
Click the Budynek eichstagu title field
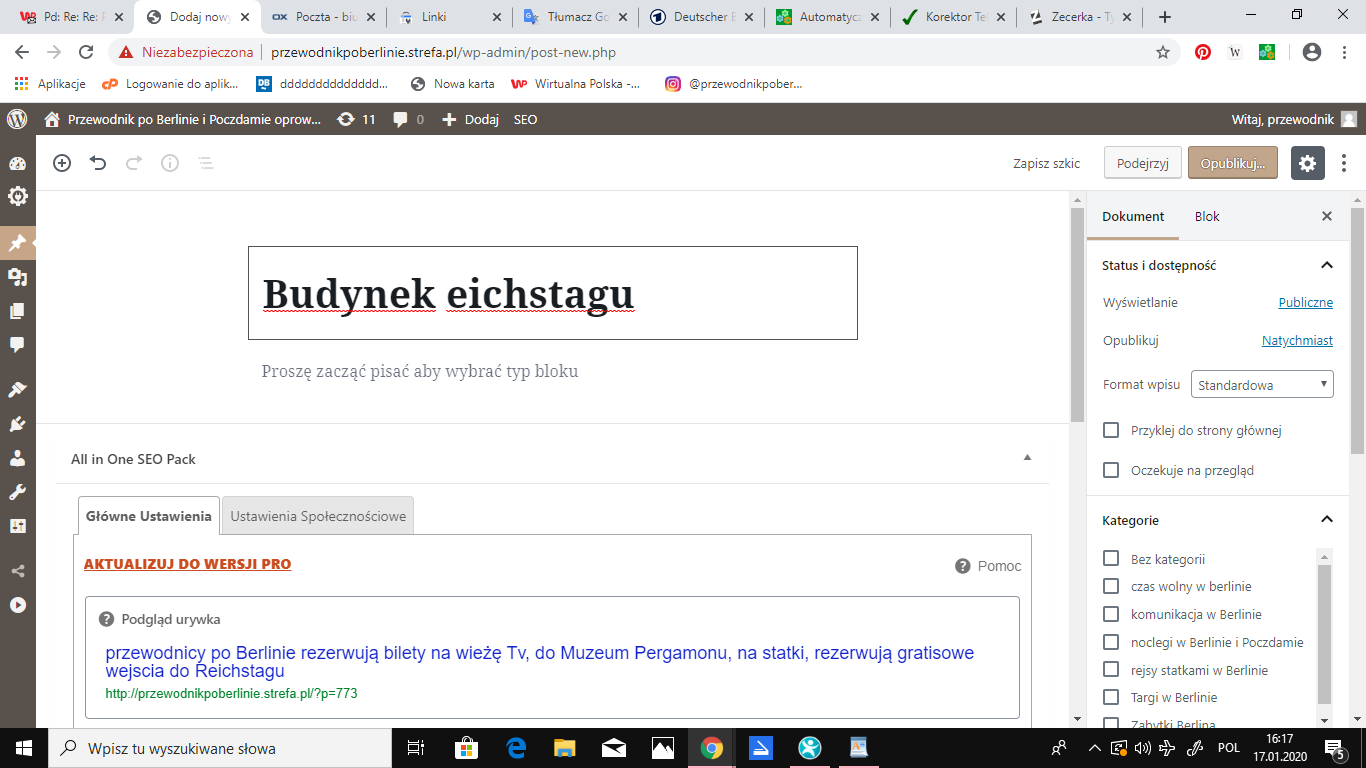click(552, 294)
